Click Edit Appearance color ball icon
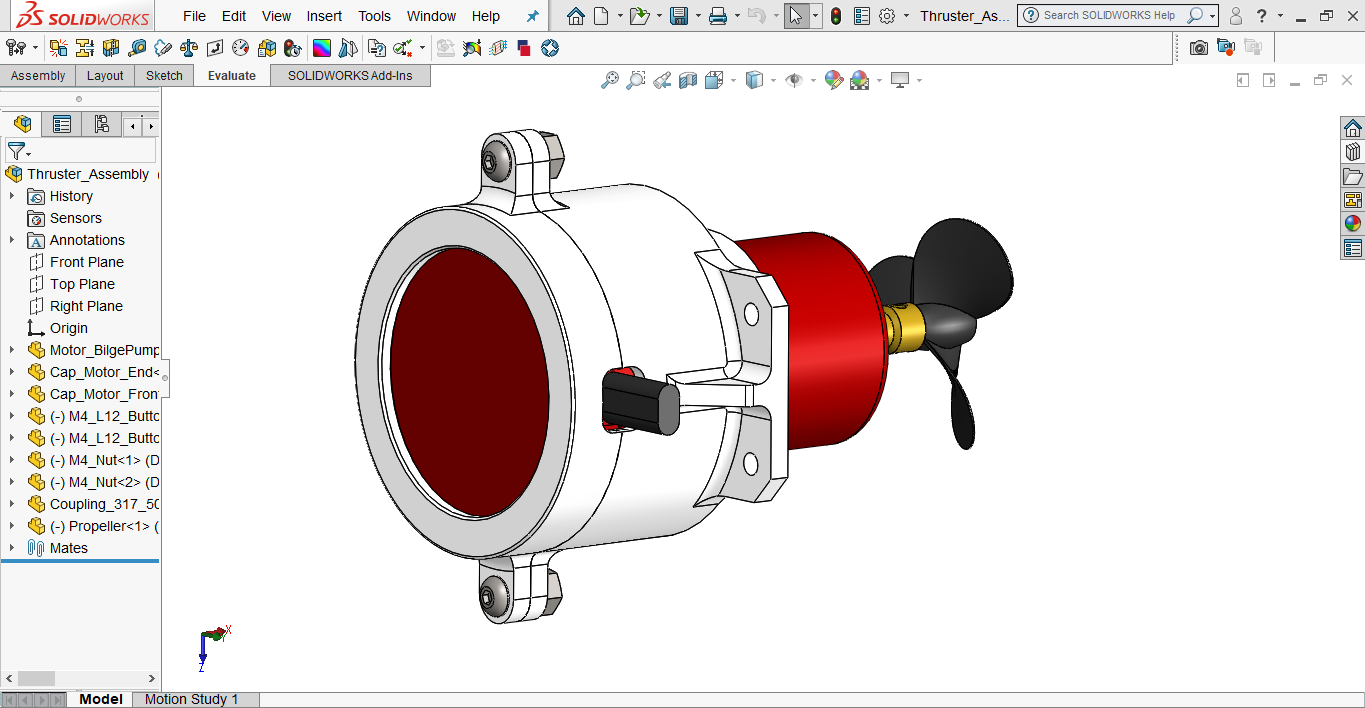 (x=833, y=81)
